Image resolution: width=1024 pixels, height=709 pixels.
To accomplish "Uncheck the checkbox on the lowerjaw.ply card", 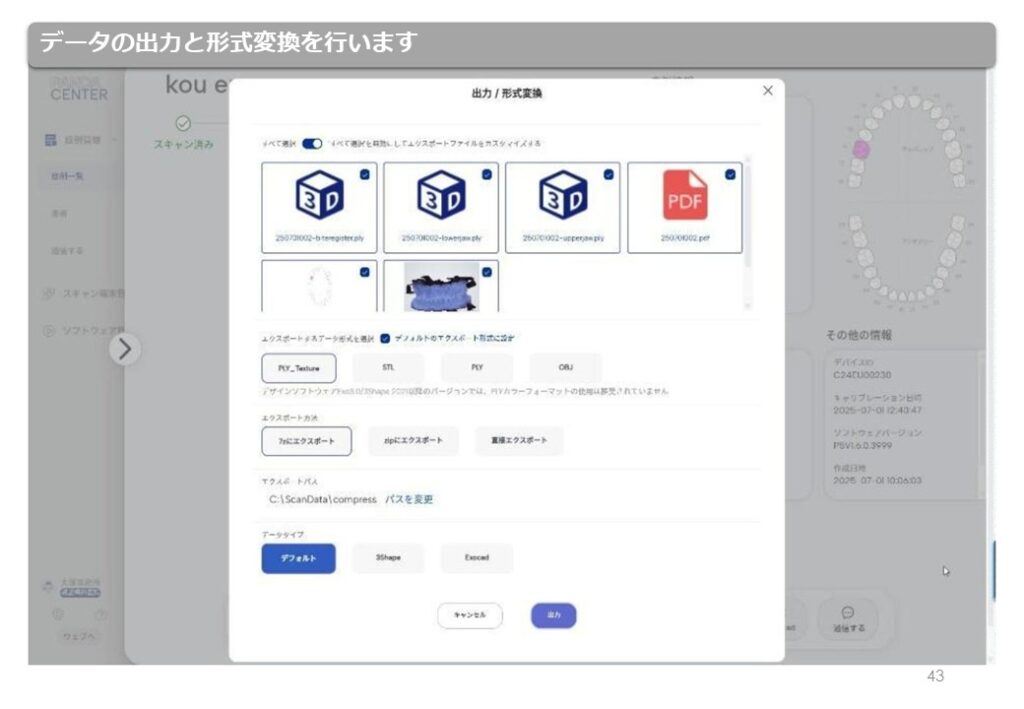I will point(486,174).
